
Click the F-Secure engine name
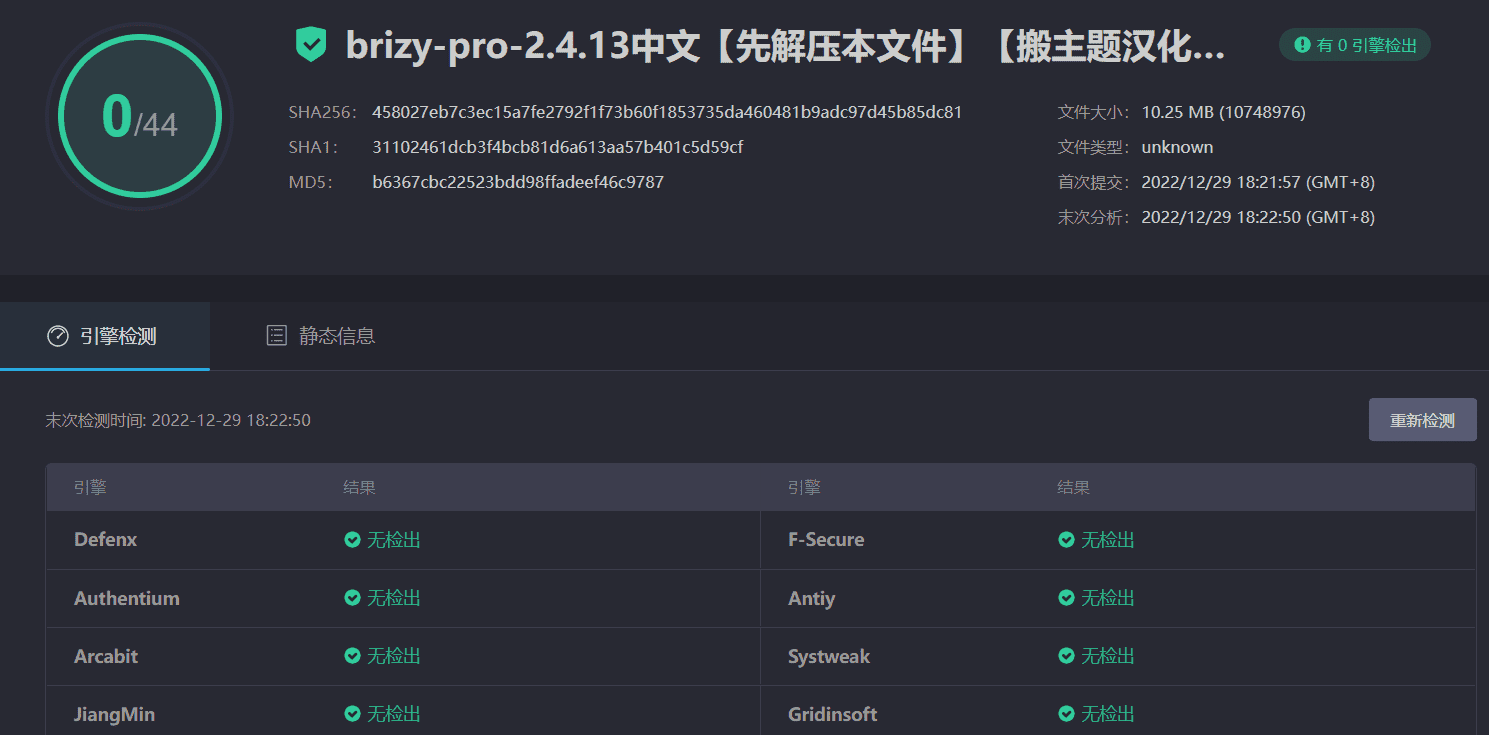click(826, 540)
